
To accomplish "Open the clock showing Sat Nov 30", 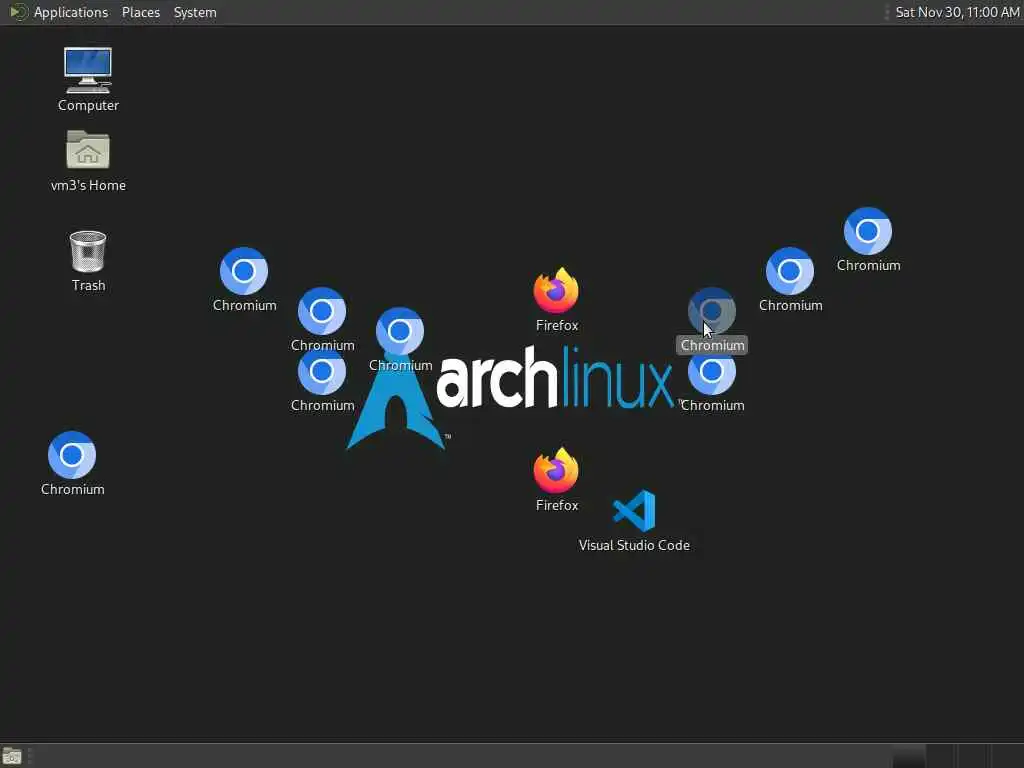I will [x=957, y=12].
